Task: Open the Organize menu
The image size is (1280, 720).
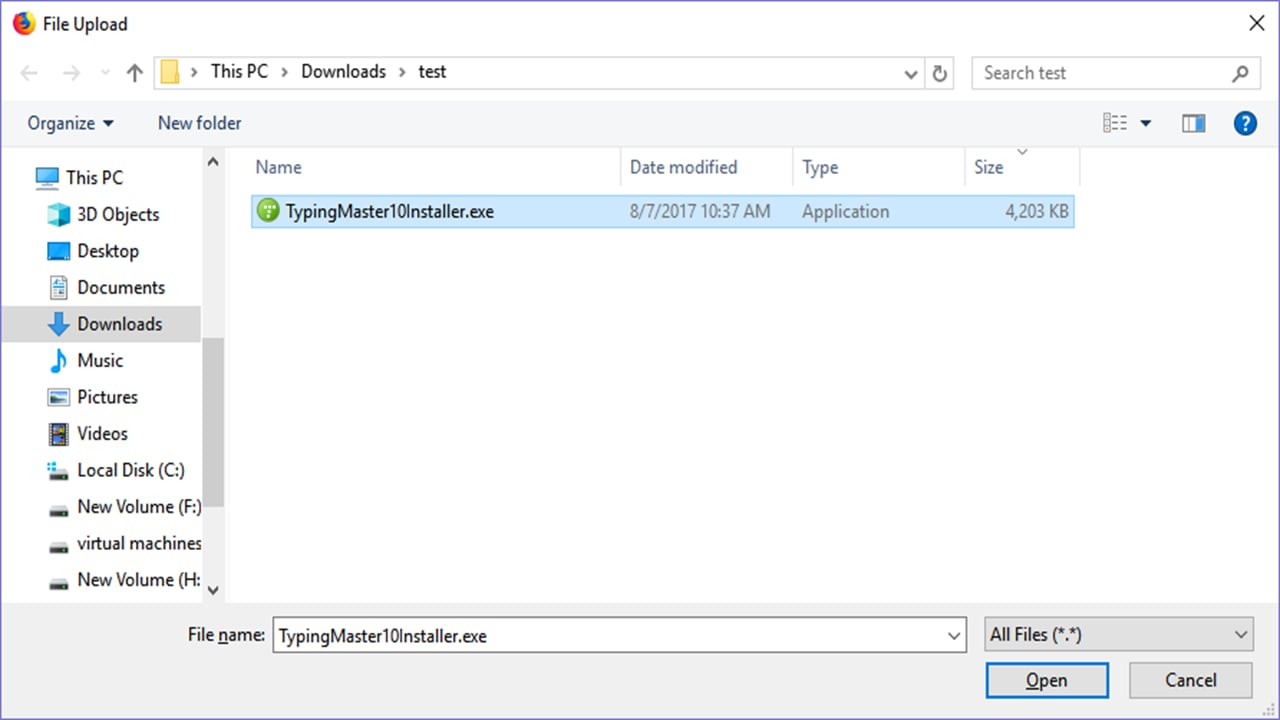Action: pos(70,123)
